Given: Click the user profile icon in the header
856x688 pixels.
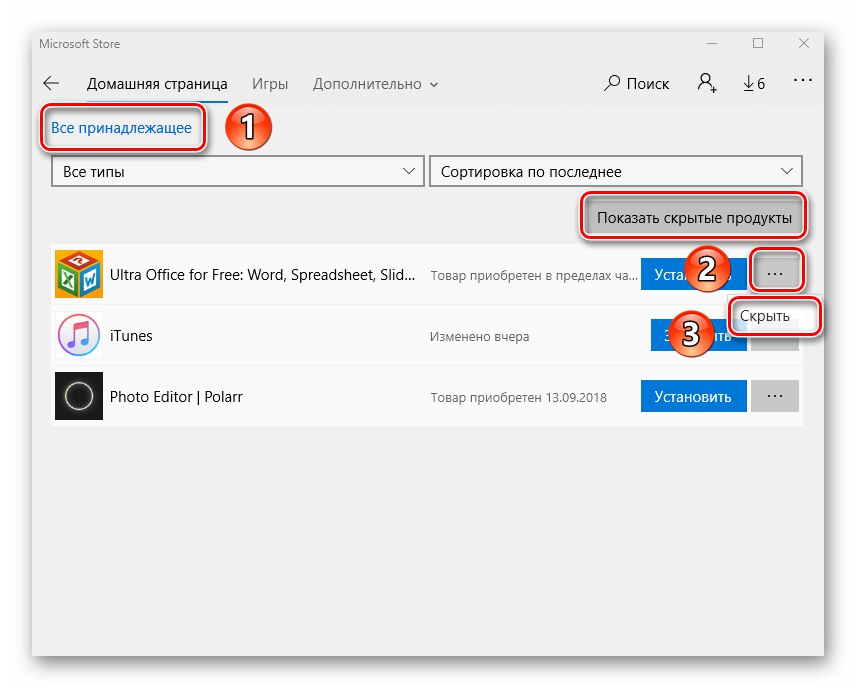Looking at the screenshot, I should click(x=708, y=84).
